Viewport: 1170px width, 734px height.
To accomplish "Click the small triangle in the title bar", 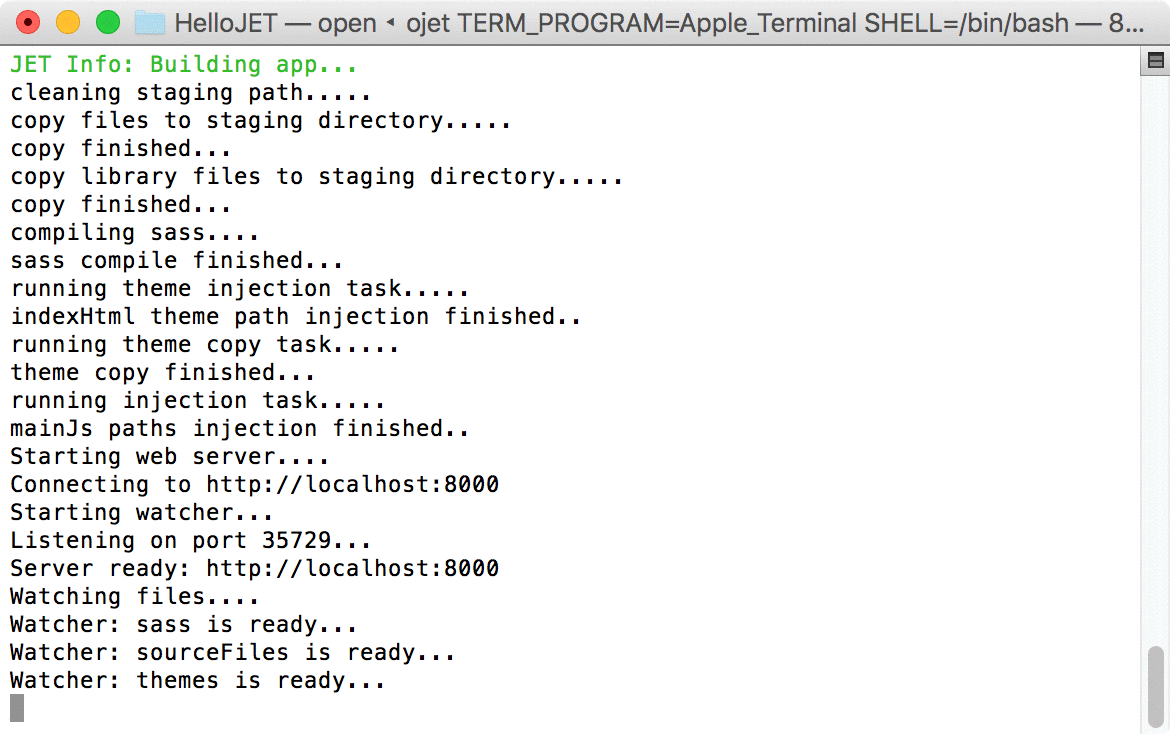I will (390, 23).
